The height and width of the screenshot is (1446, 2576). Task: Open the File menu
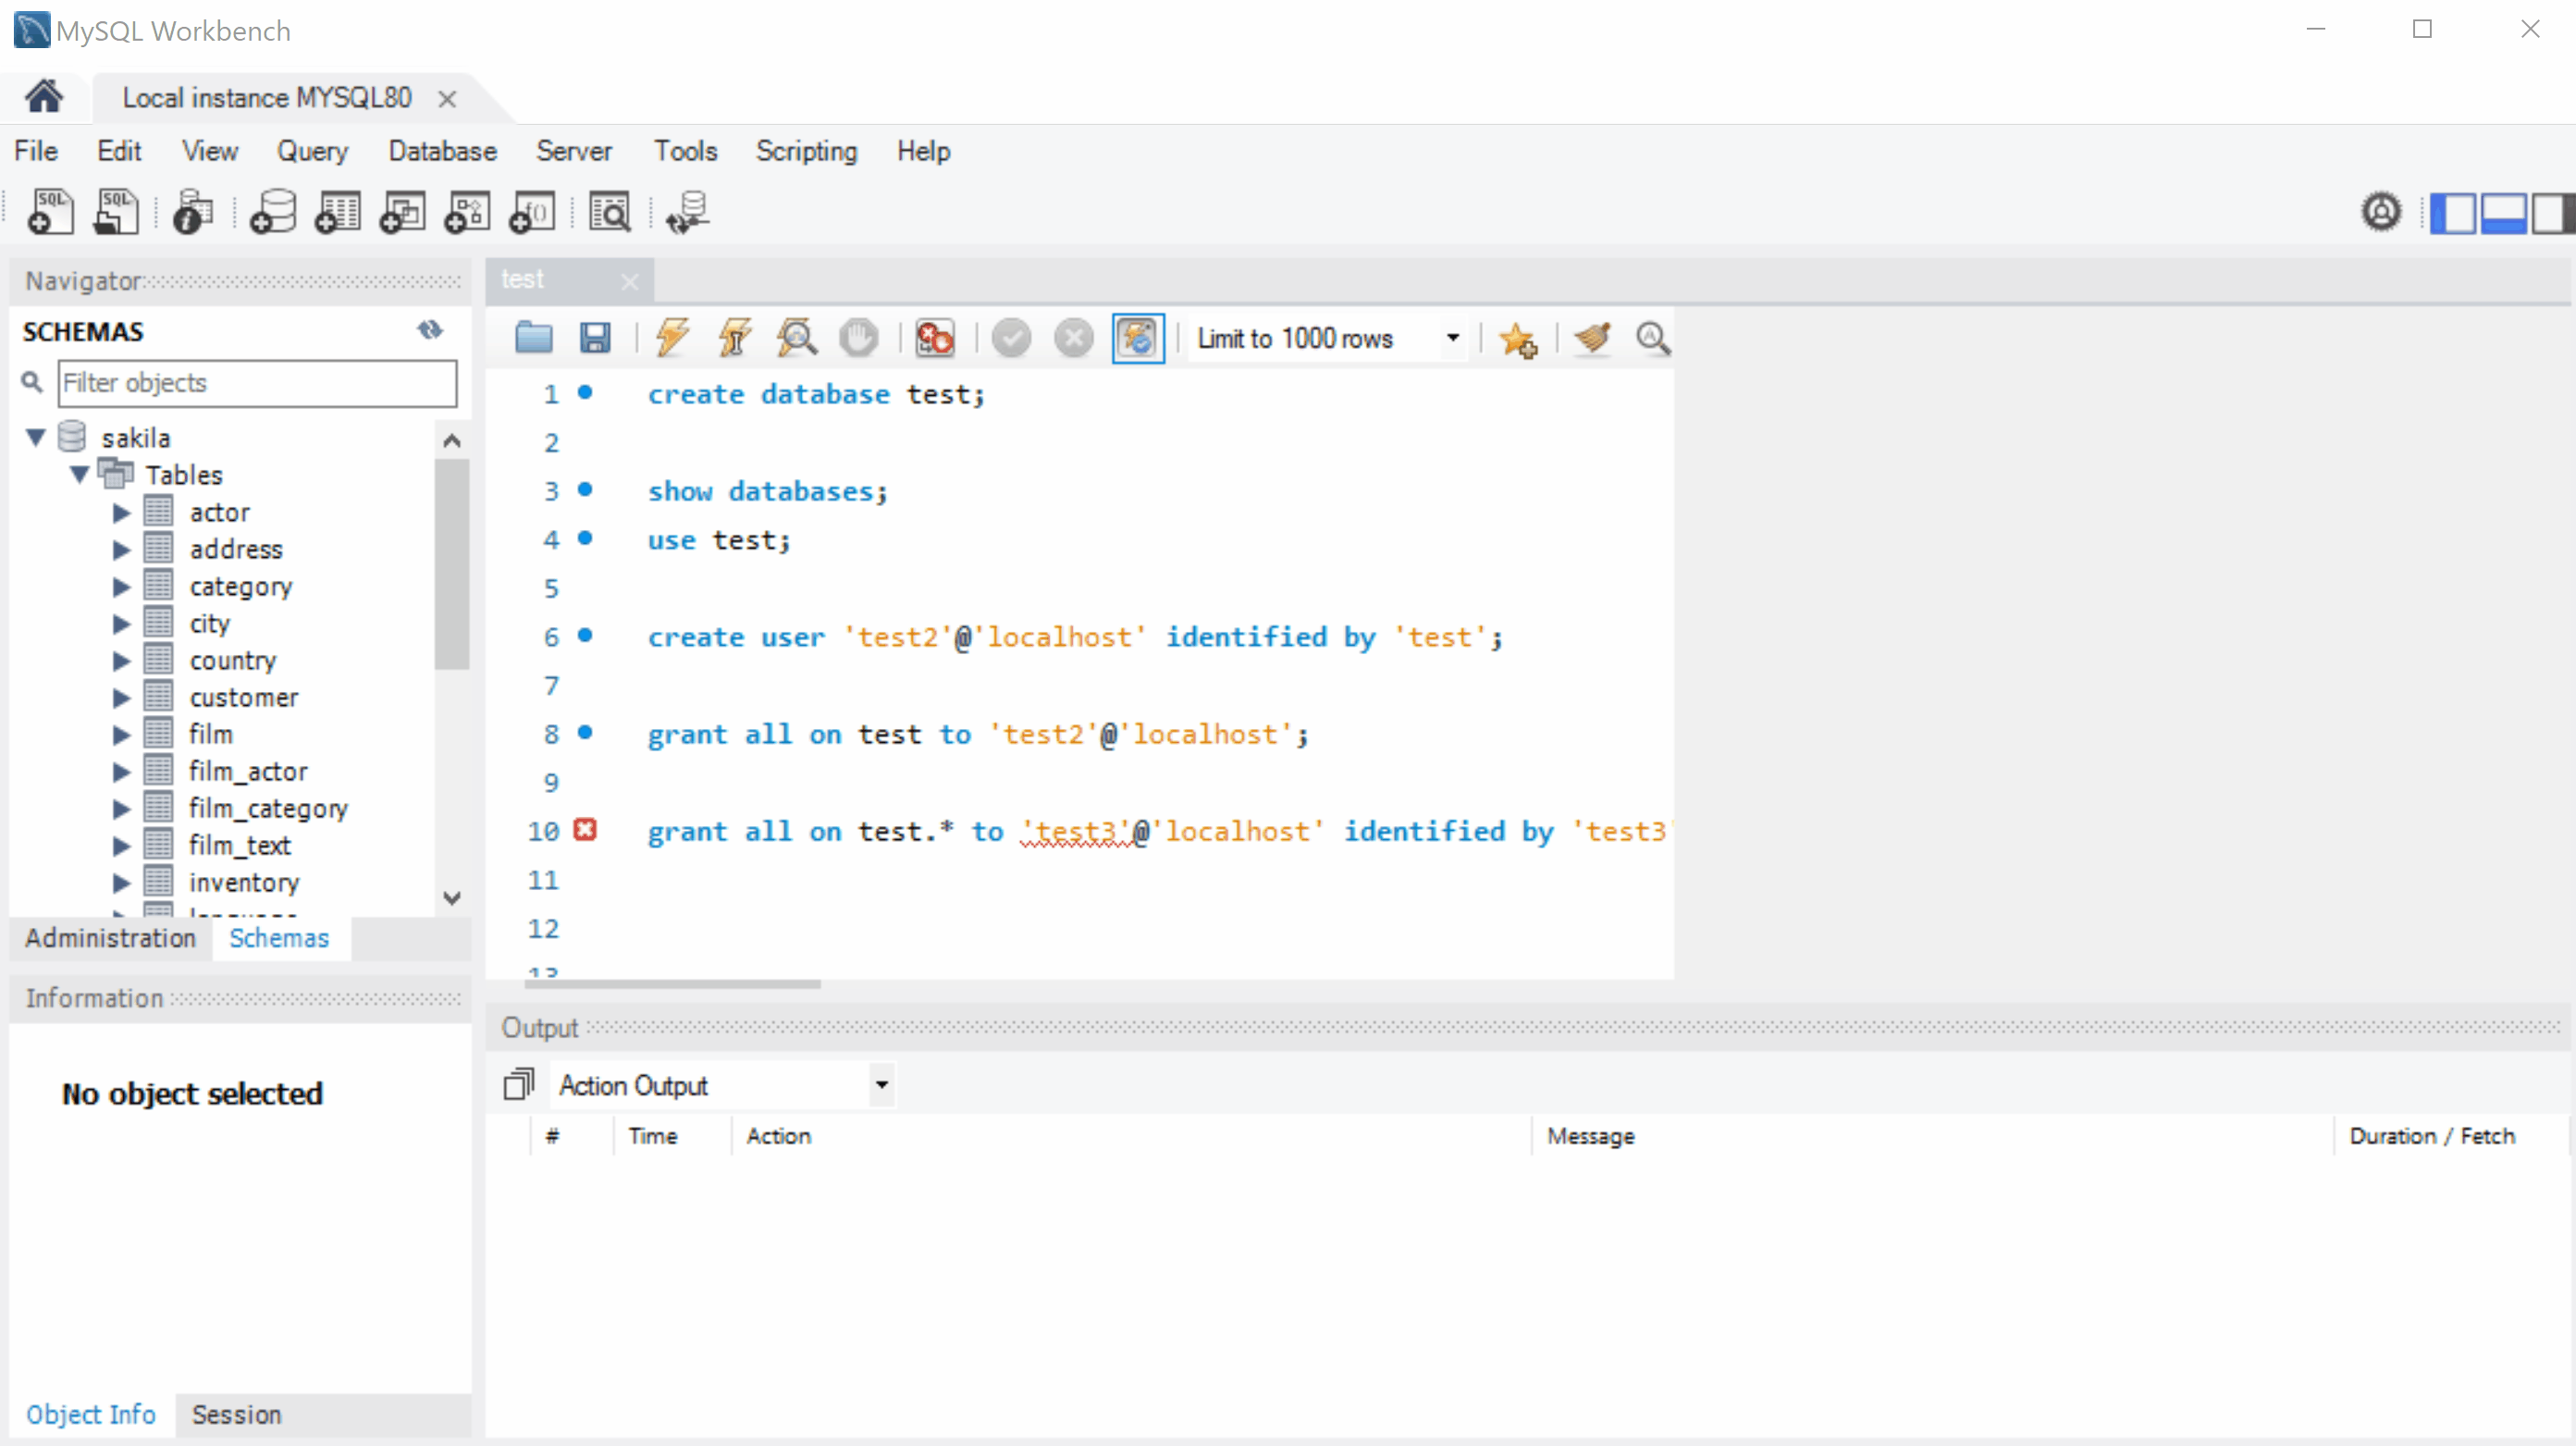(36, 151)
